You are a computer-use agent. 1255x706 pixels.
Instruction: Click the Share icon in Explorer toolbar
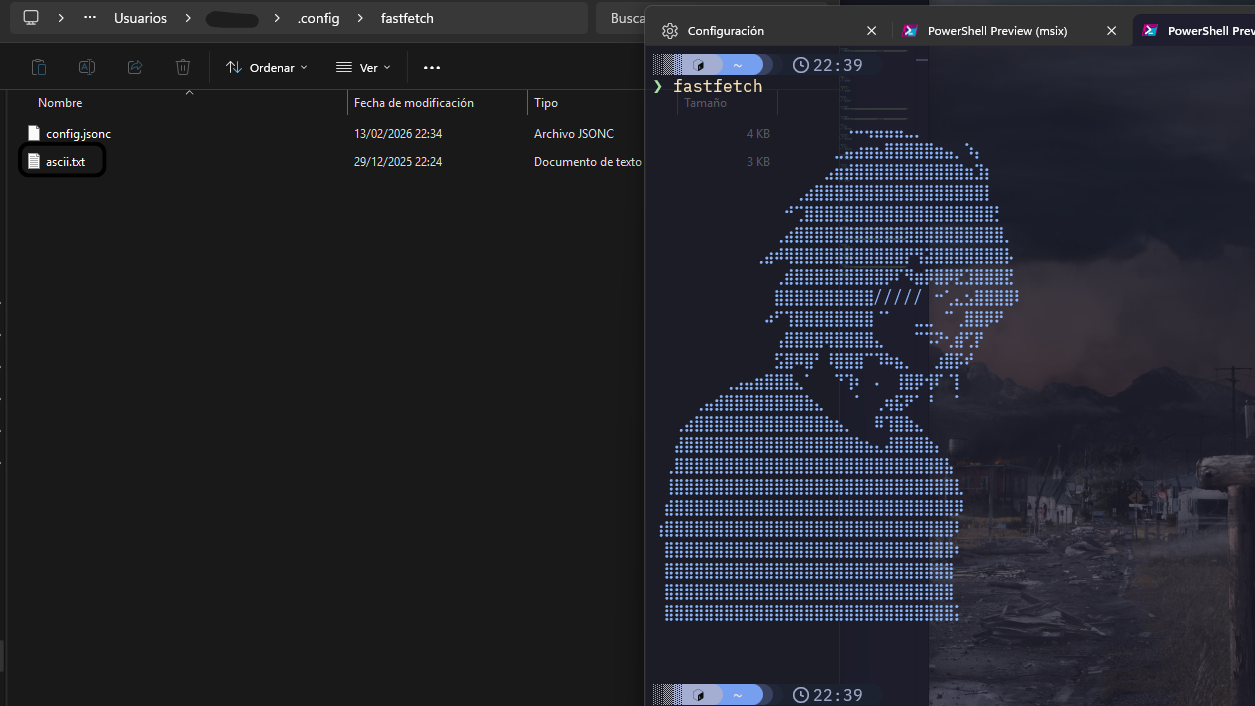coord(135,67)
